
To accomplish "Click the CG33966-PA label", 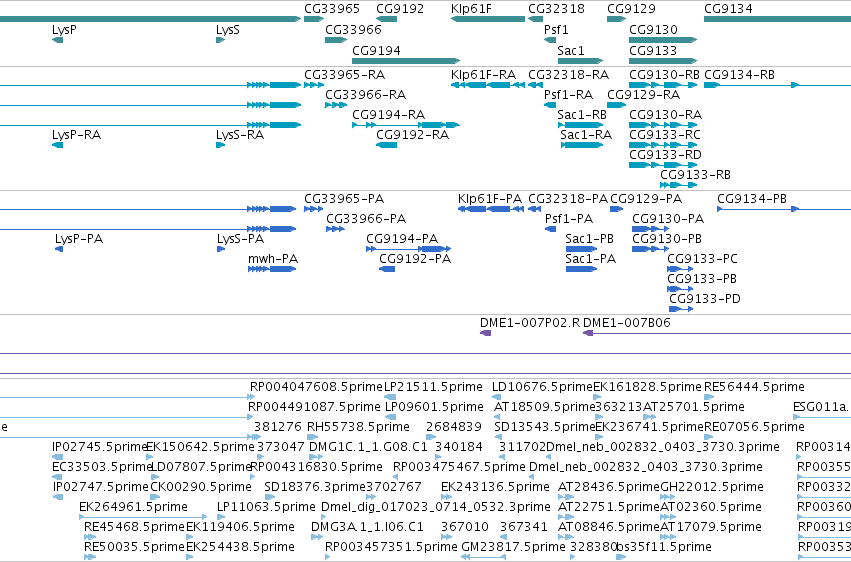I will pyautogui.click(x=366, y=219).
